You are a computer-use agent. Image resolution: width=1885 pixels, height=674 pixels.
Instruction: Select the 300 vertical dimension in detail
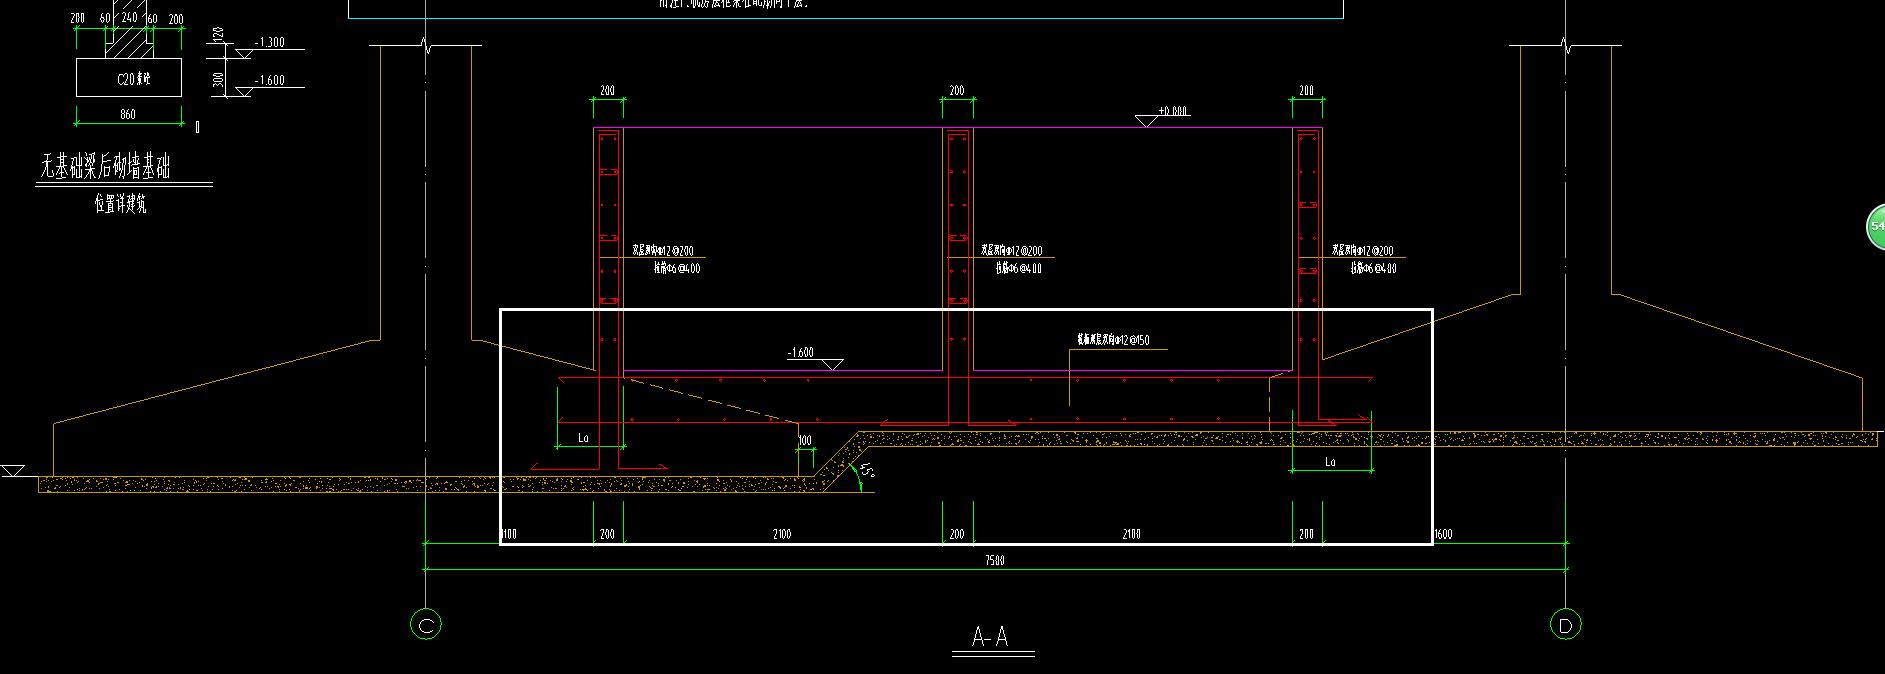(218, 78)
